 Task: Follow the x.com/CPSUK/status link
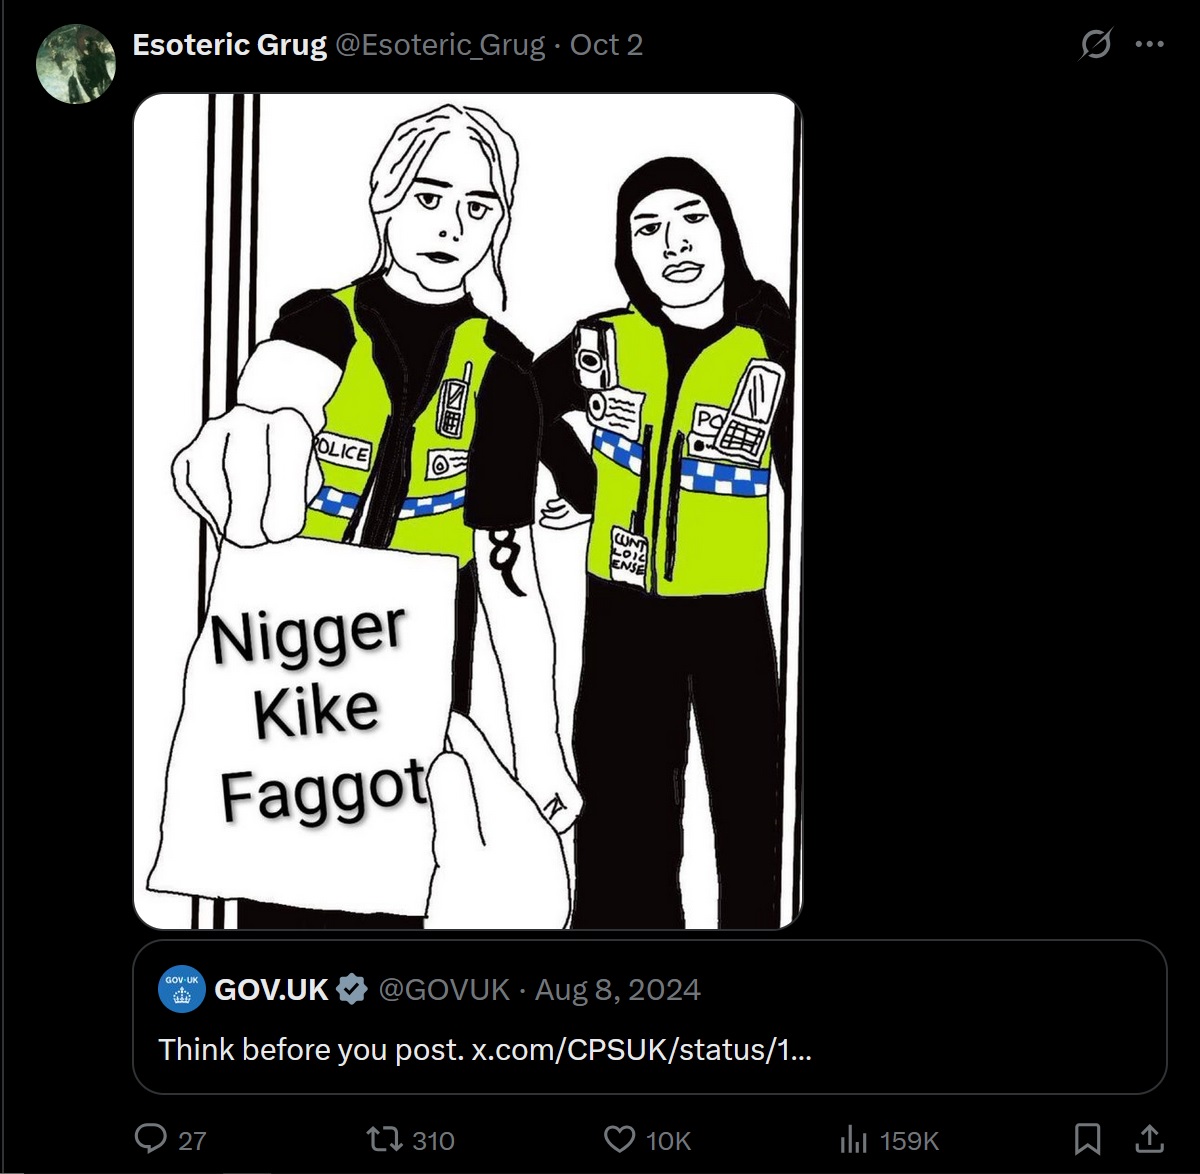(x=642, y=1049)
